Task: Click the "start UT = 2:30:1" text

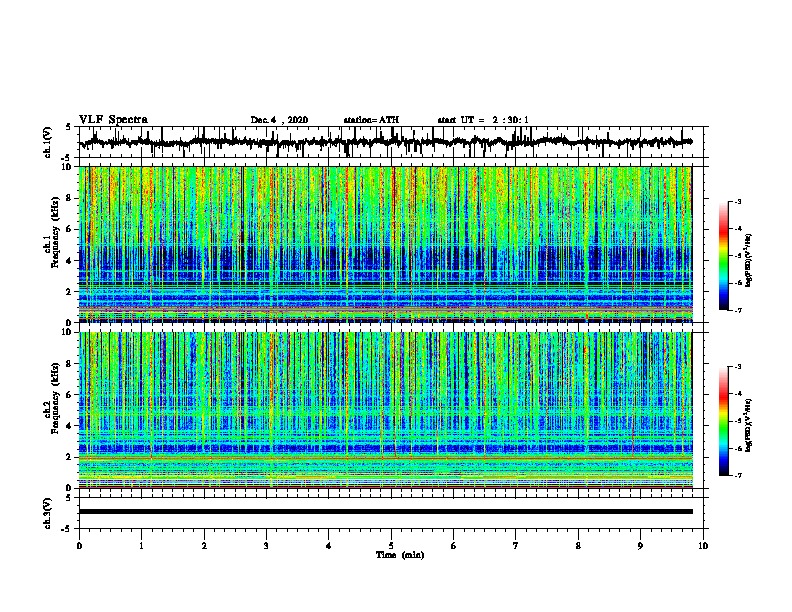Action: pos(483,120)
